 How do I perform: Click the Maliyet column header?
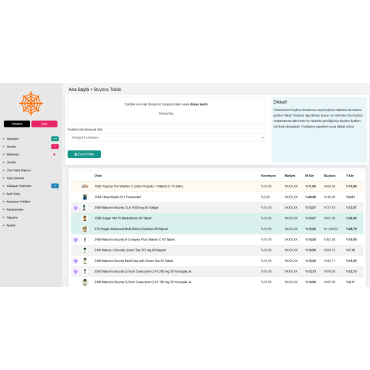[x=290, y=176]
